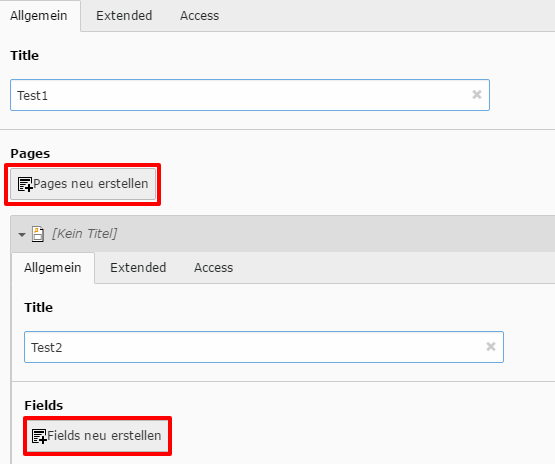555x464 pixels.
Task: Click the Title label above the Test2 field
Action: click(x=39, y=308)
